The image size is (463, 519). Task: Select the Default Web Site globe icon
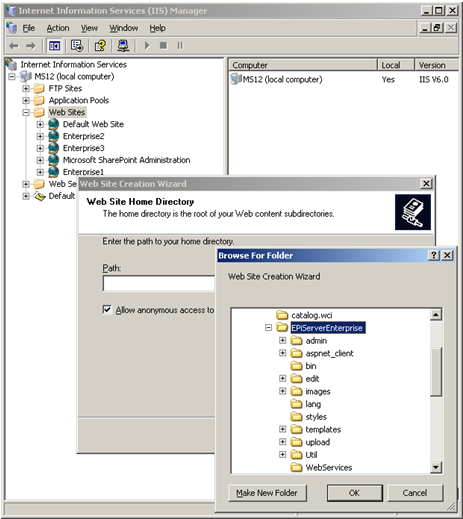pyautogui.click(x=53, y=124)
